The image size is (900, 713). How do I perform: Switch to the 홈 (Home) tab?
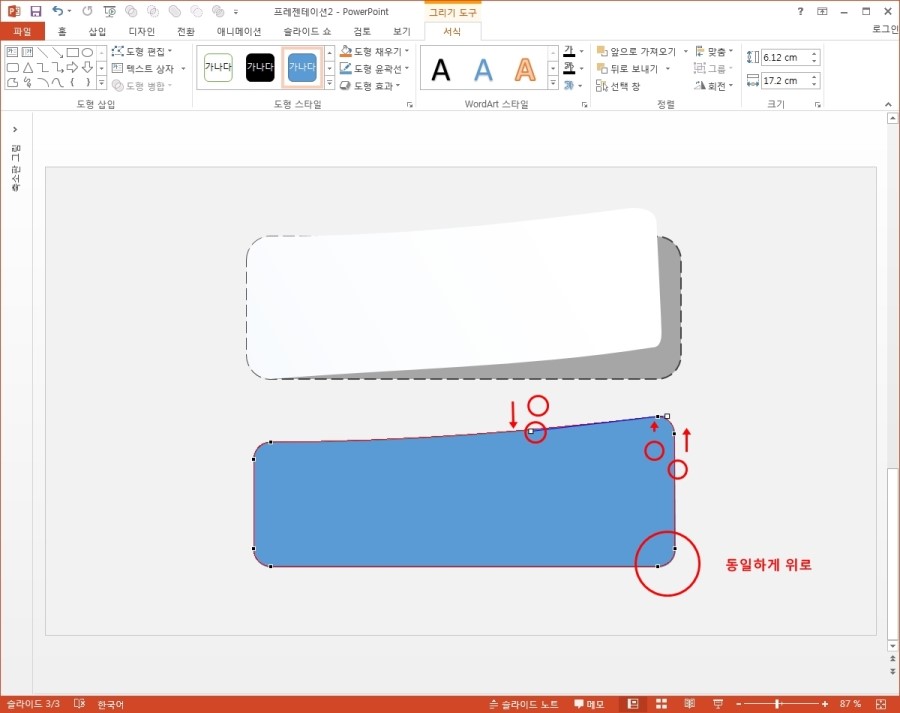[x=62, y=32]
